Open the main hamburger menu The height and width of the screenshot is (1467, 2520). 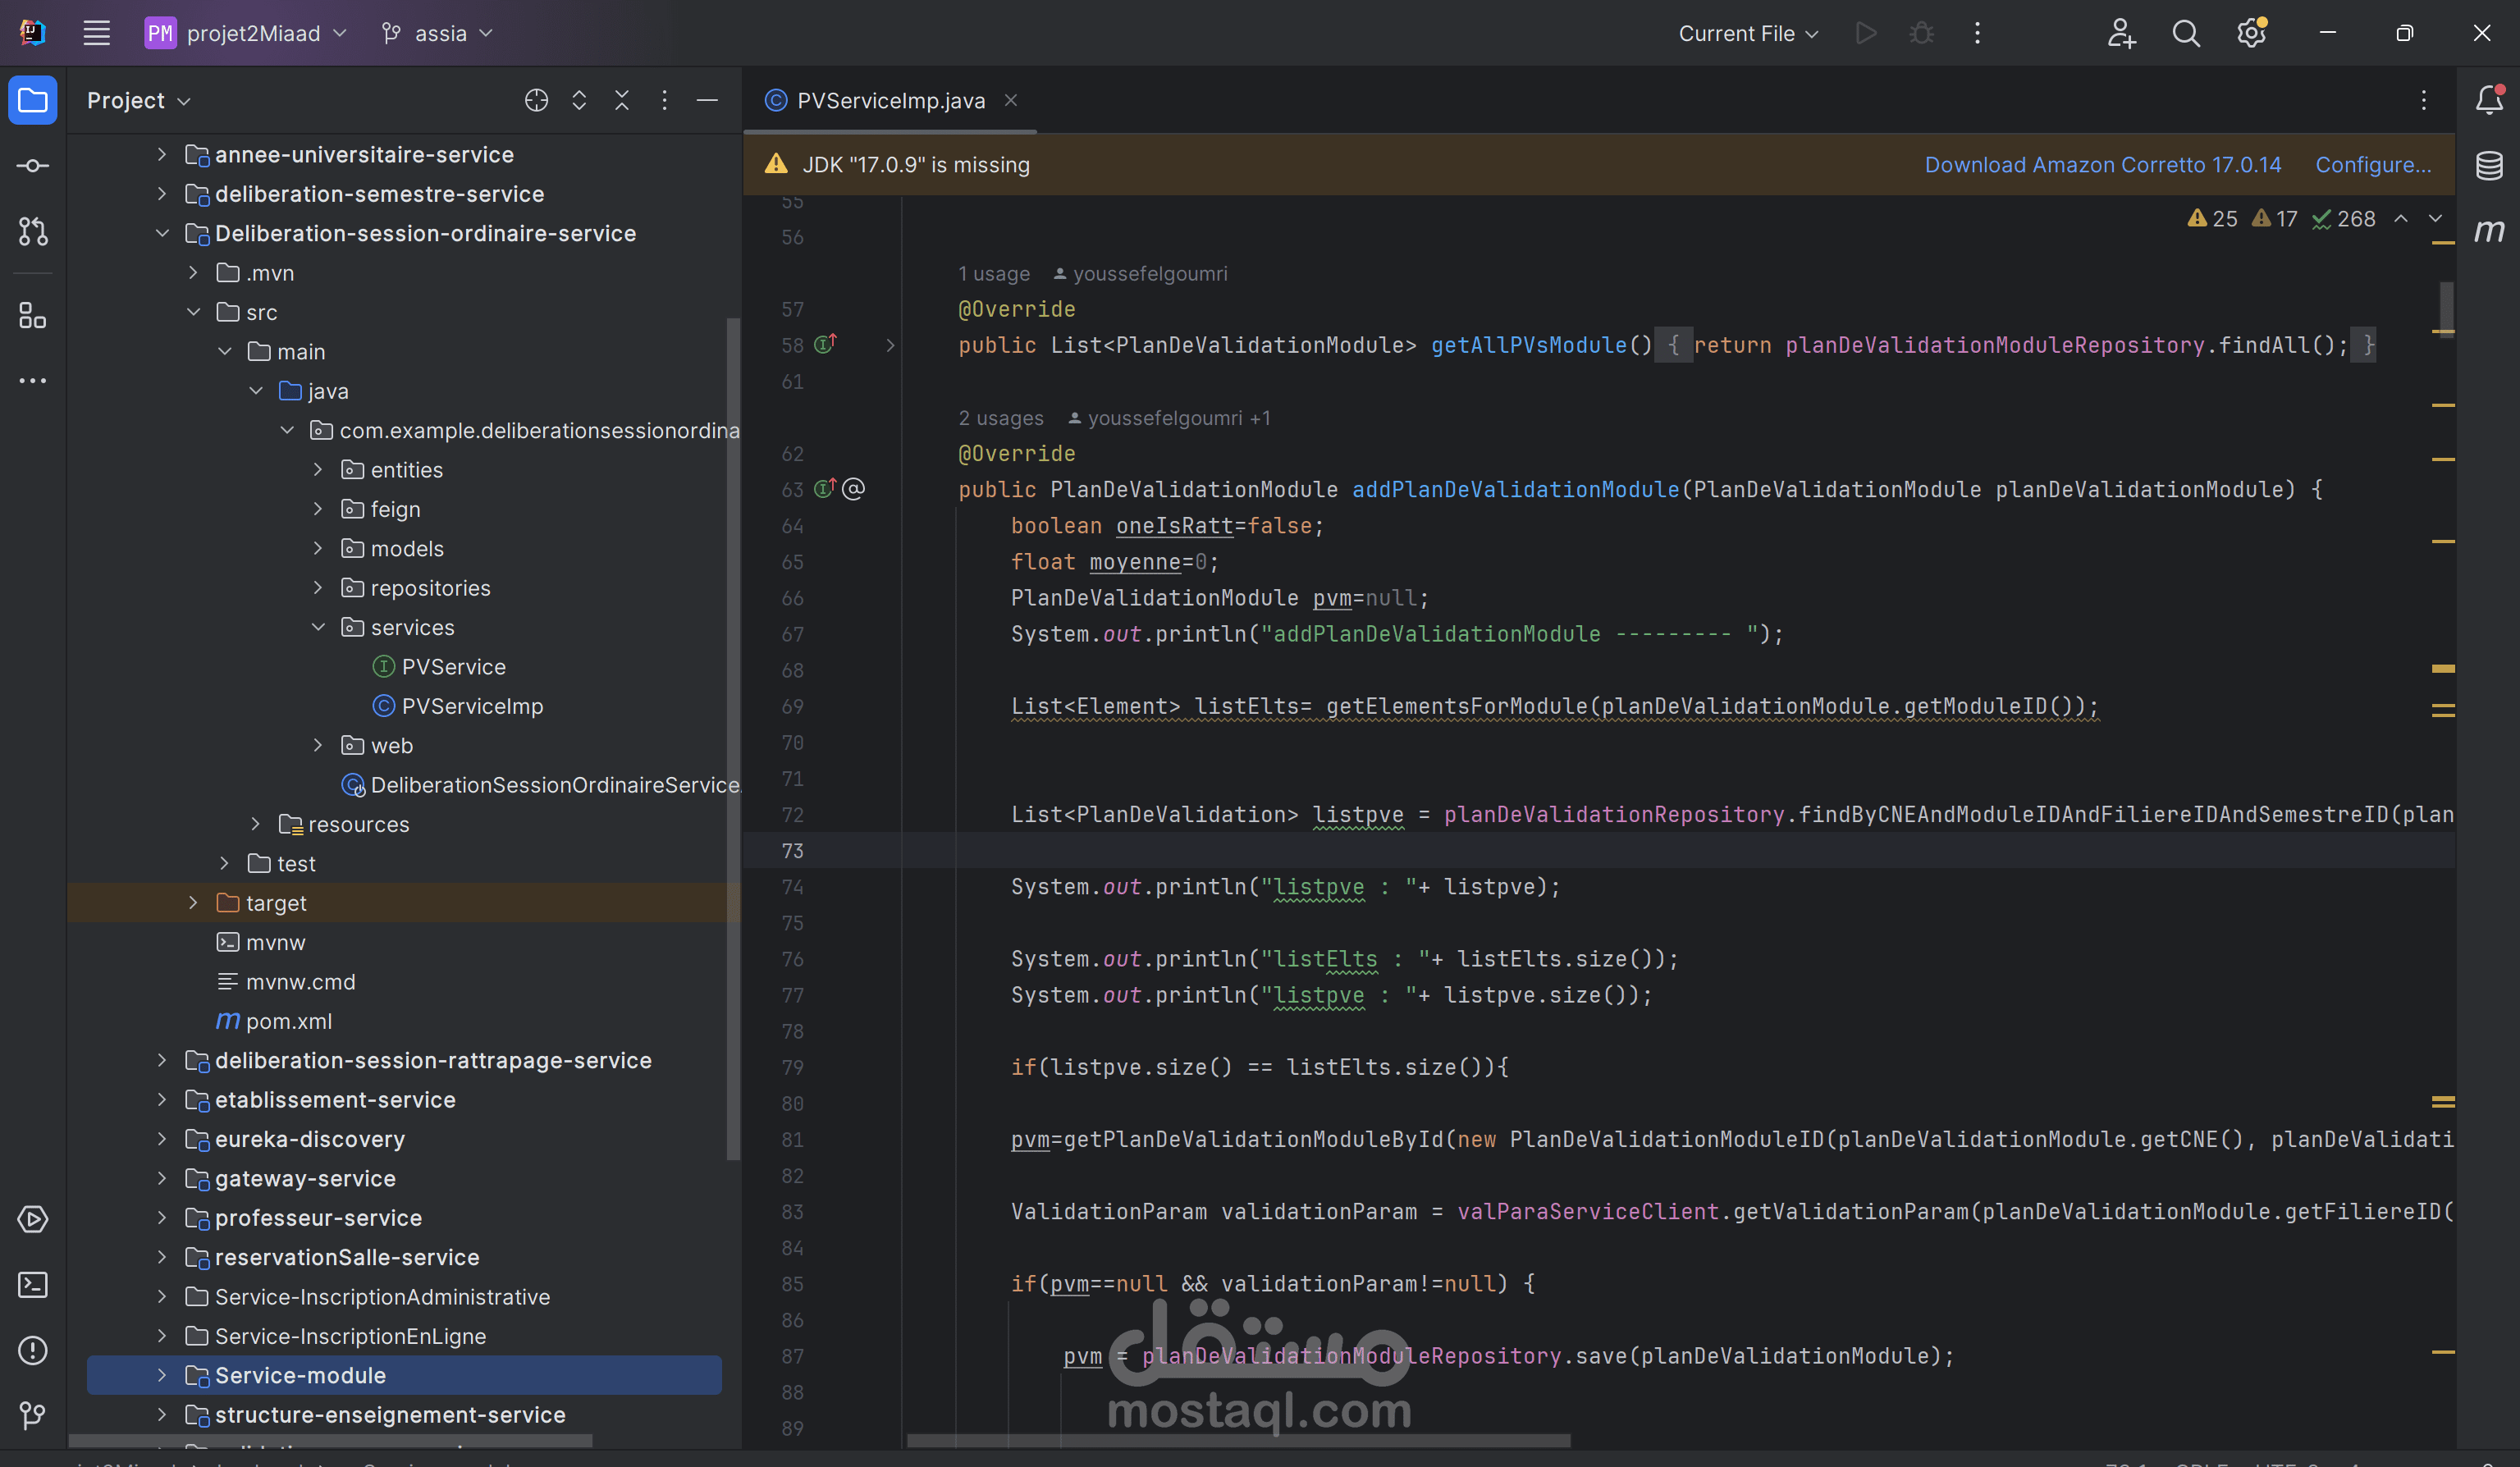(96, 33)
